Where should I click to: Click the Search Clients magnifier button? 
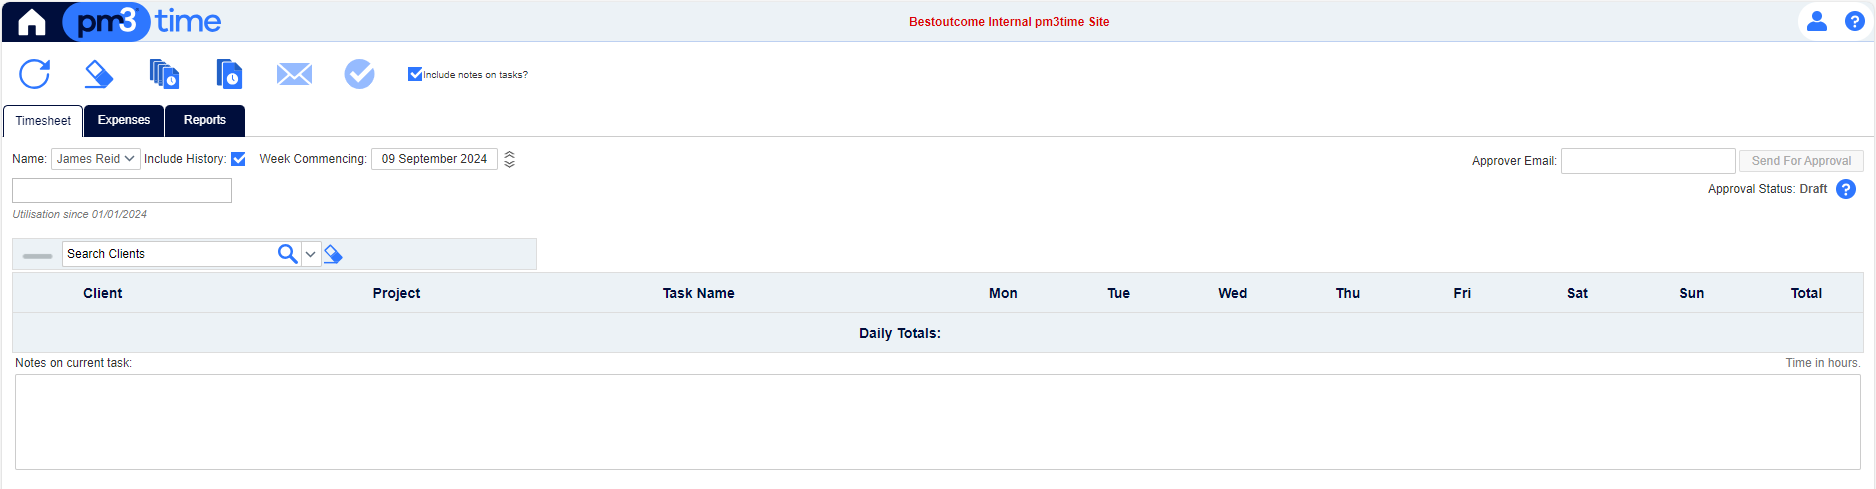(x=287, y=254)
